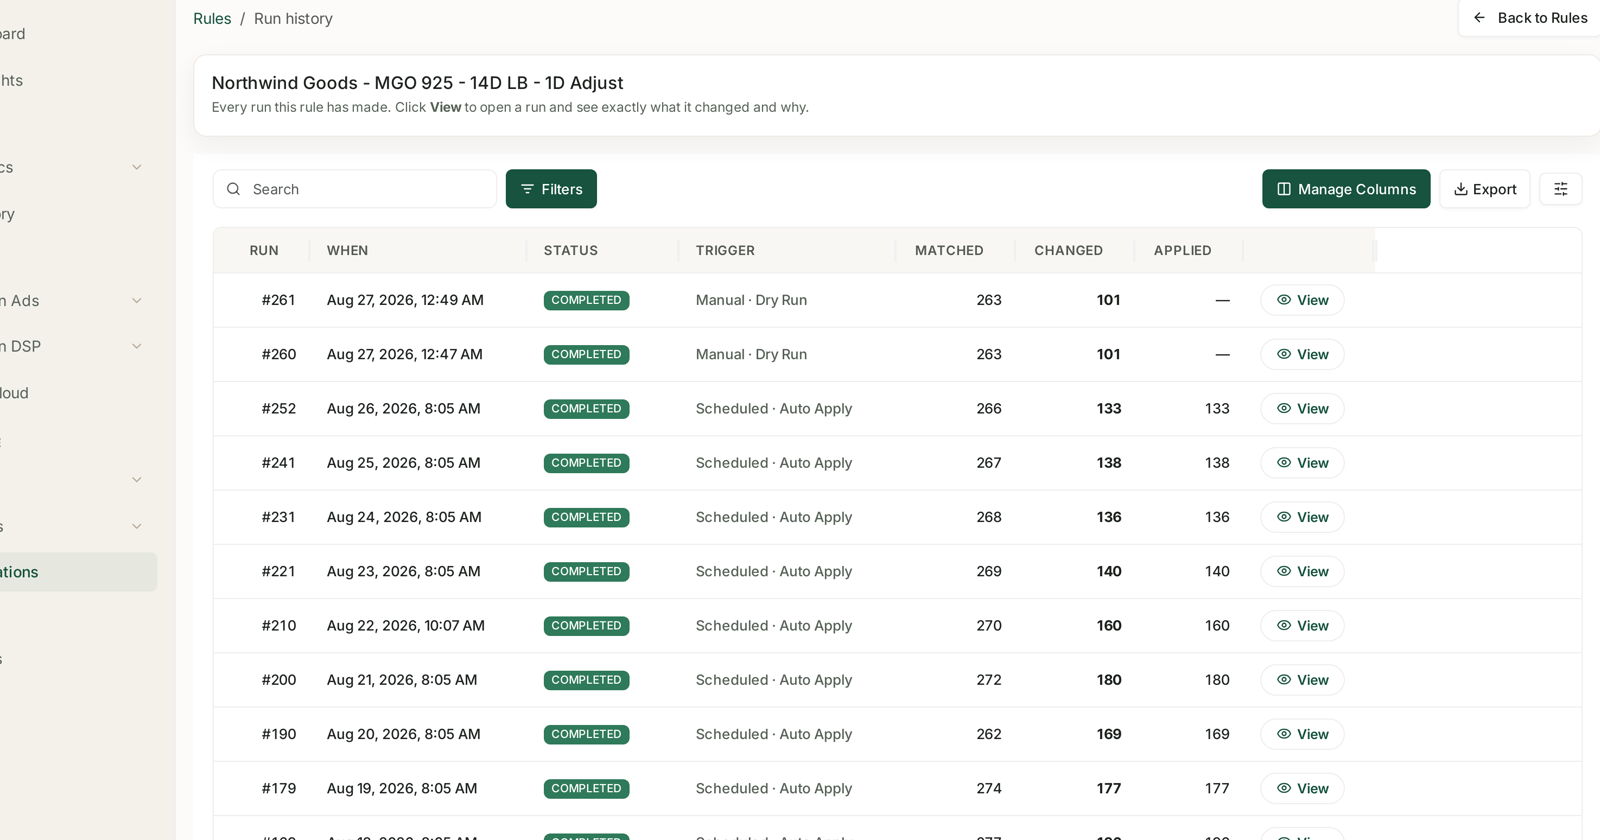Select the CHANGED column header
This screenshot has width=1600, height=840.
click(x=1068, y=250)
